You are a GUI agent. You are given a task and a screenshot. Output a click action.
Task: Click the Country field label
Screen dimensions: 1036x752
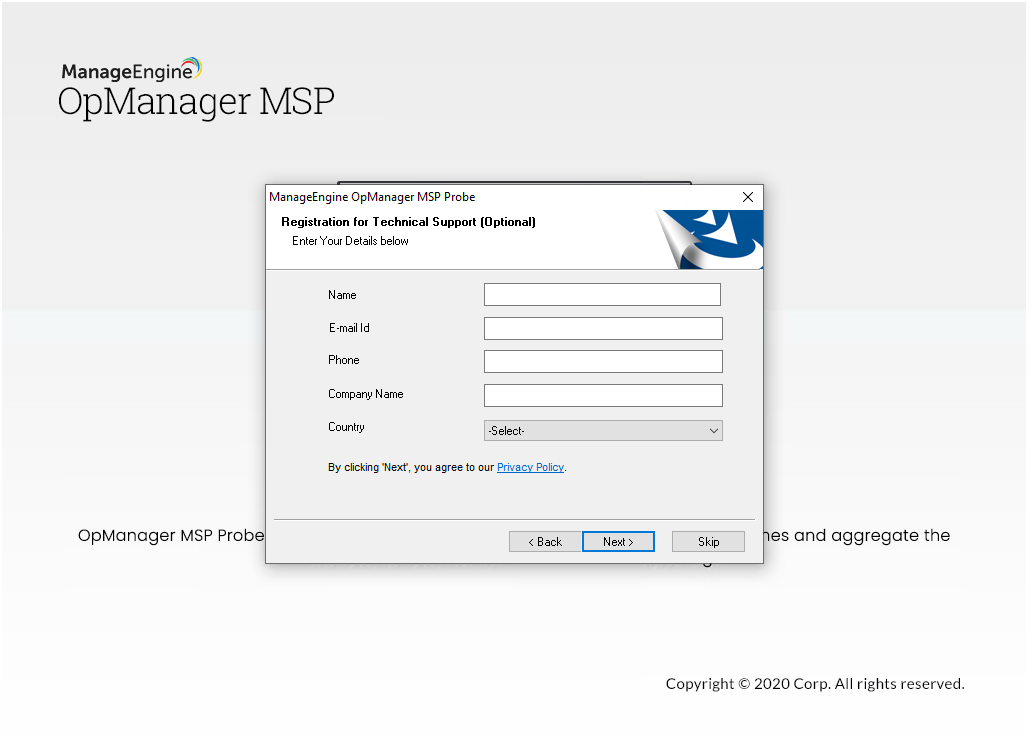pos(346,427)
